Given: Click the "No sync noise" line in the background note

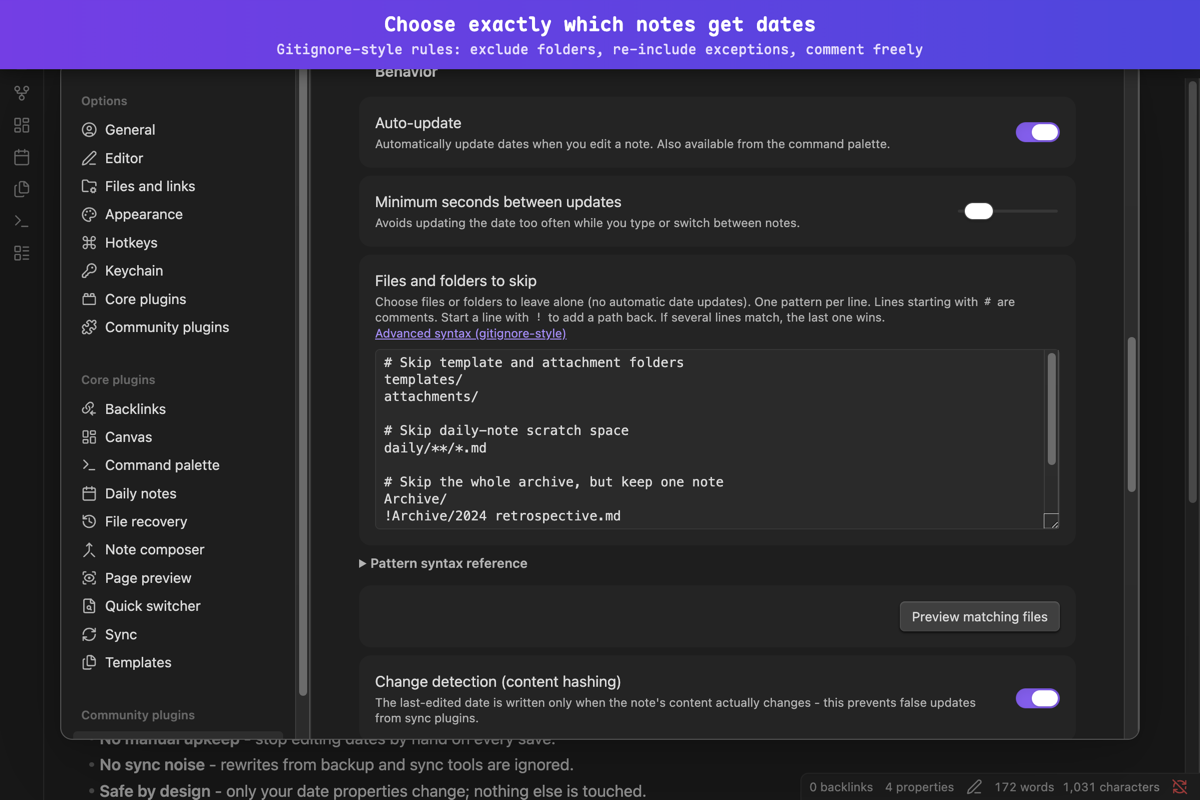Looking at the screenshot, I should tap(336, 765).
